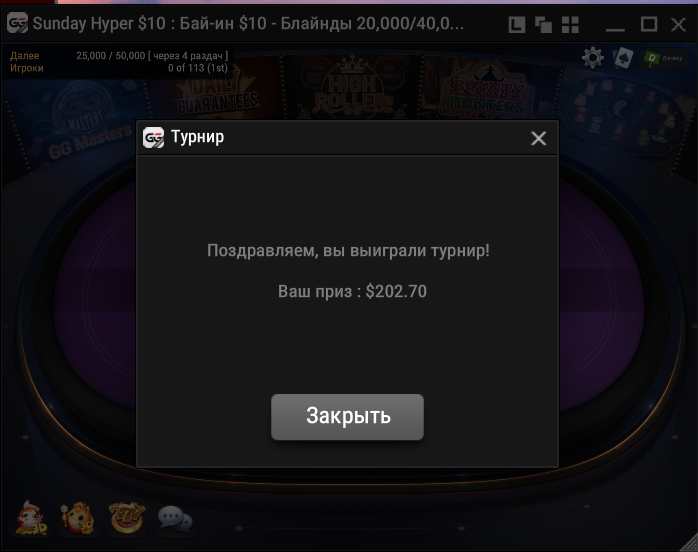The width and height of the screenshot is (698, 552).
Task: Switch to cascade windows layout icon
Action: point(543,24)
